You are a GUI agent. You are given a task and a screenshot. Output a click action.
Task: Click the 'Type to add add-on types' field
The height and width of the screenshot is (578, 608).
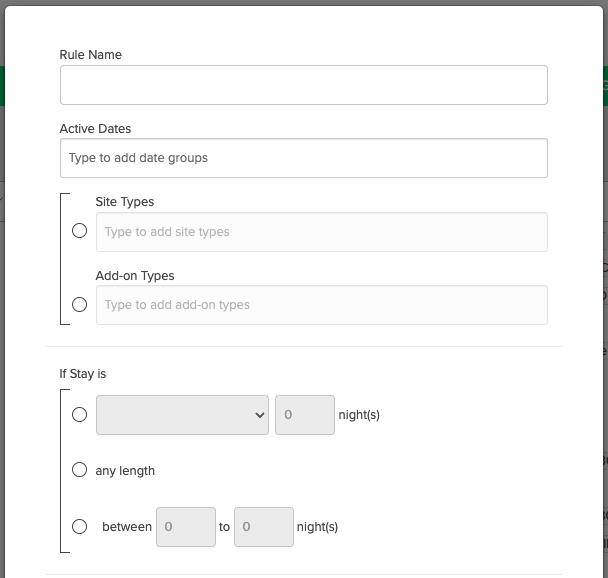pos(321,305)
